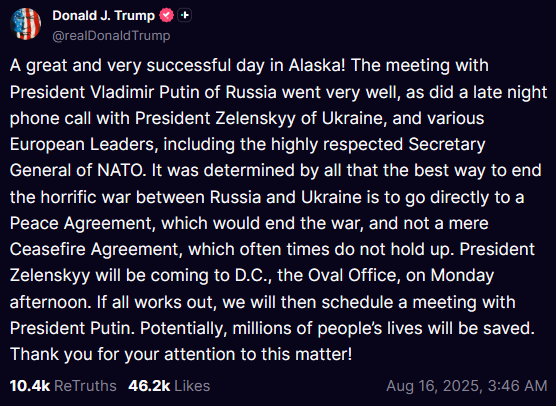
Task: Click the word Alaska in the post
Action: 315,66
